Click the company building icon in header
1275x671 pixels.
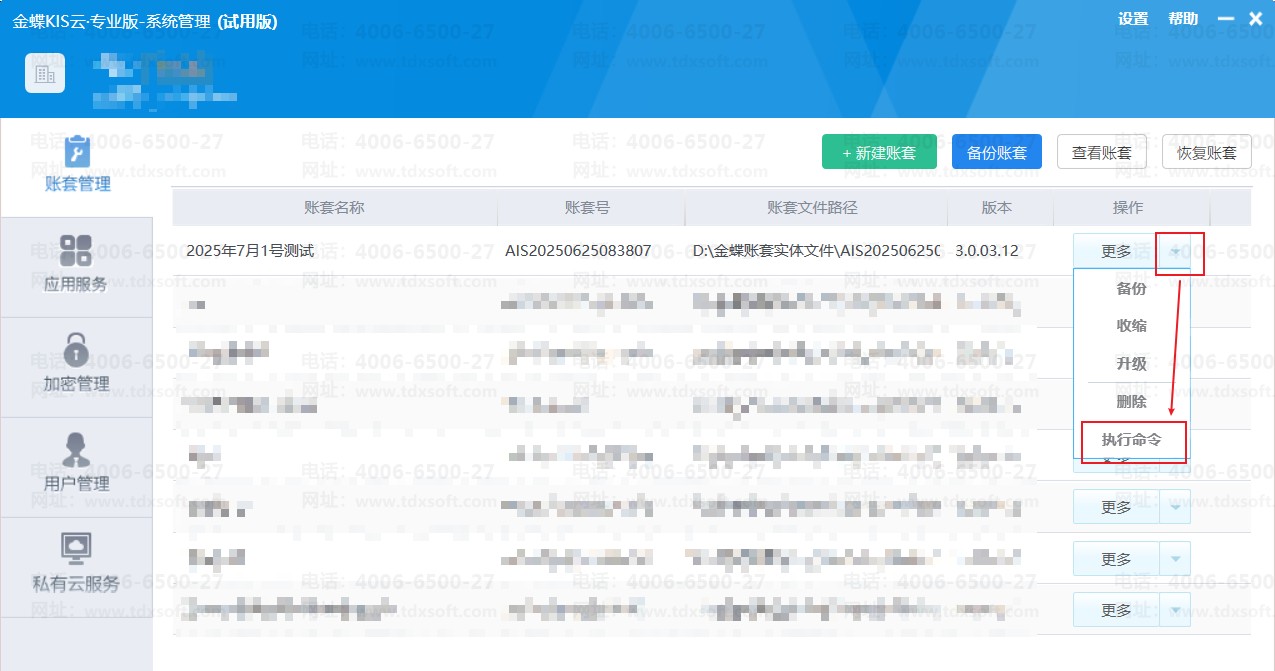pos(45,73)
